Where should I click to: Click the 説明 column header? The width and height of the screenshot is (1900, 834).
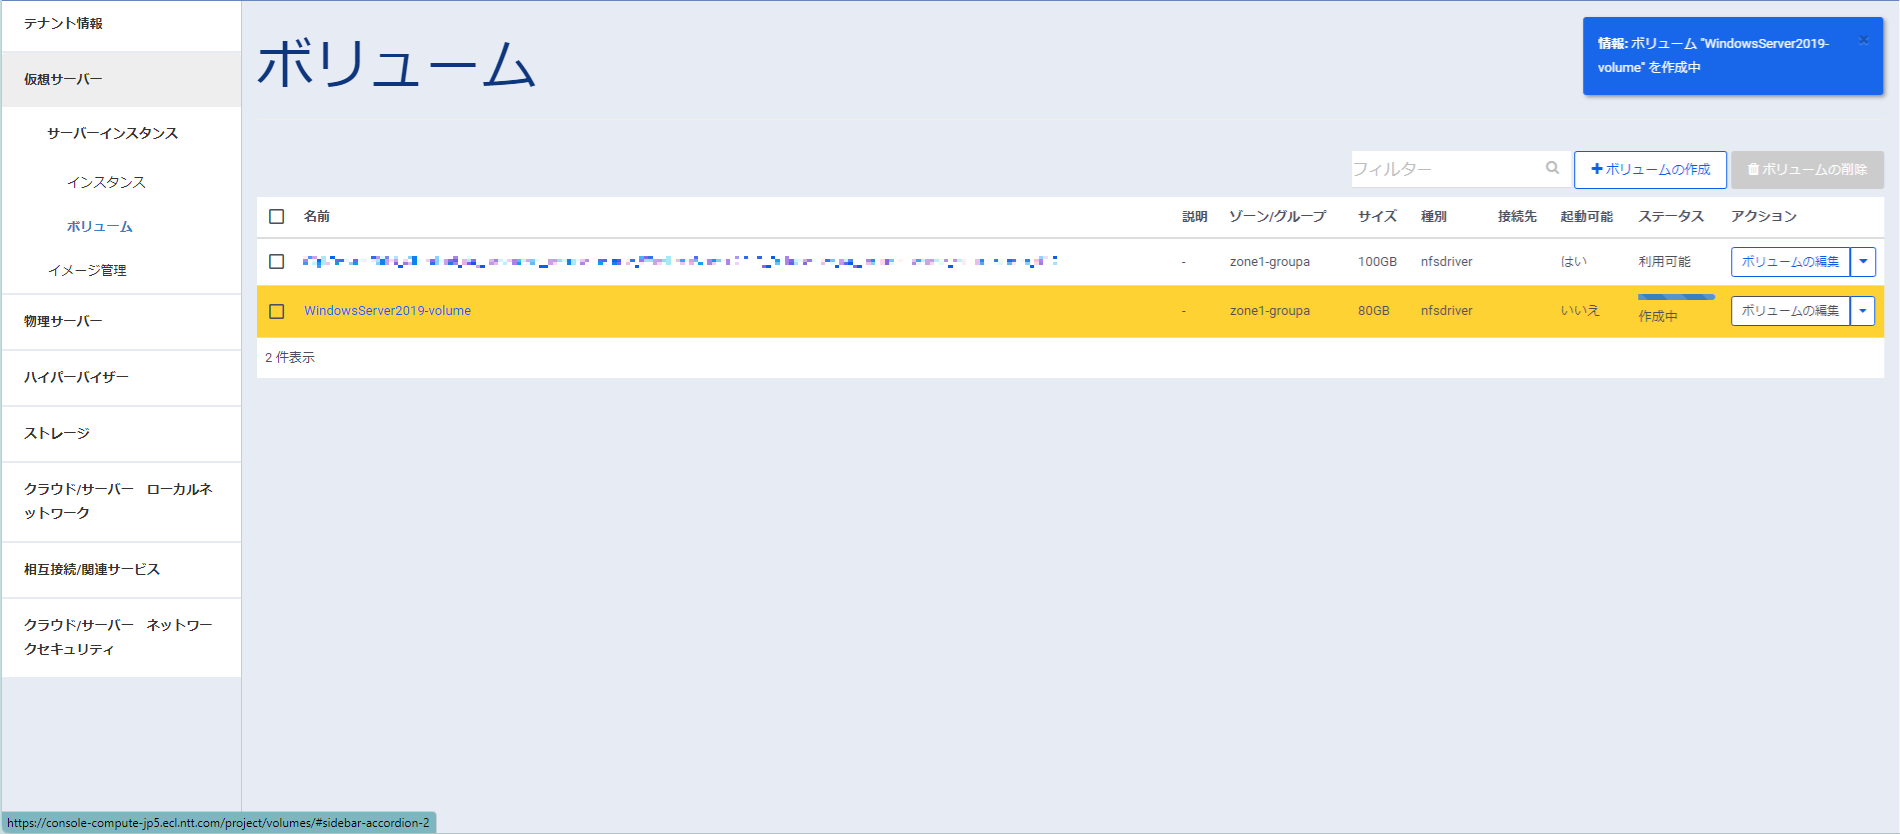coord(1195,216)
